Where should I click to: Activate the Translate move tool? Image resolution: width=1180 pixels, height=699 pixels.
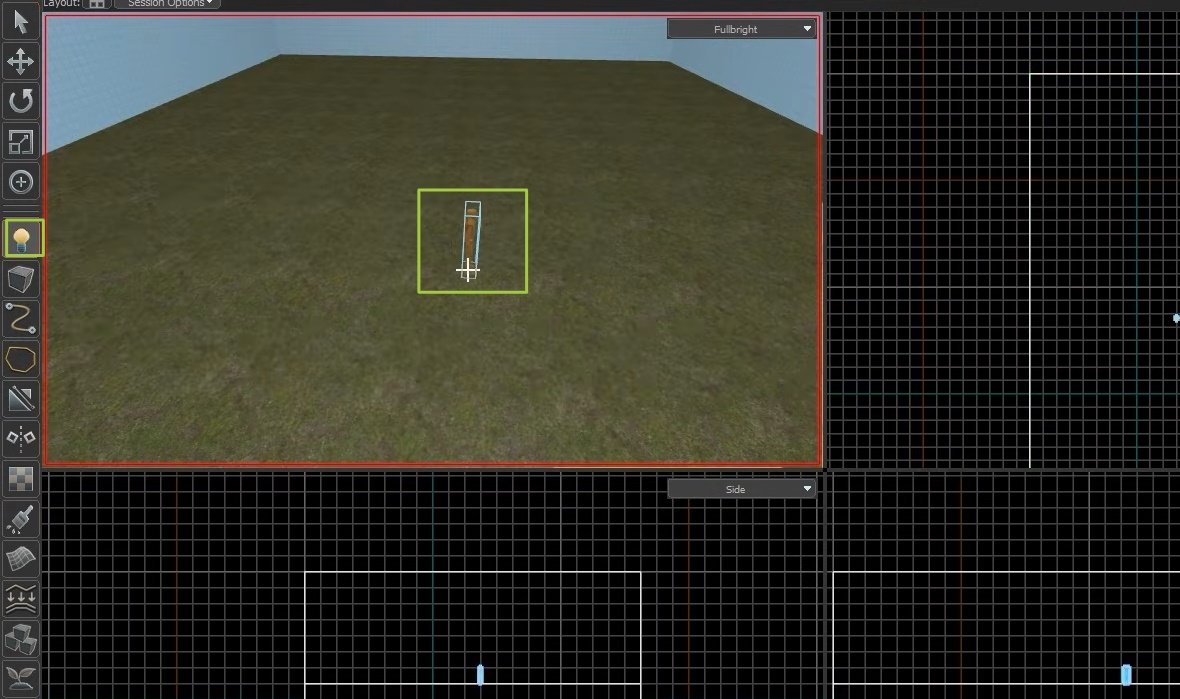(21, 62)
